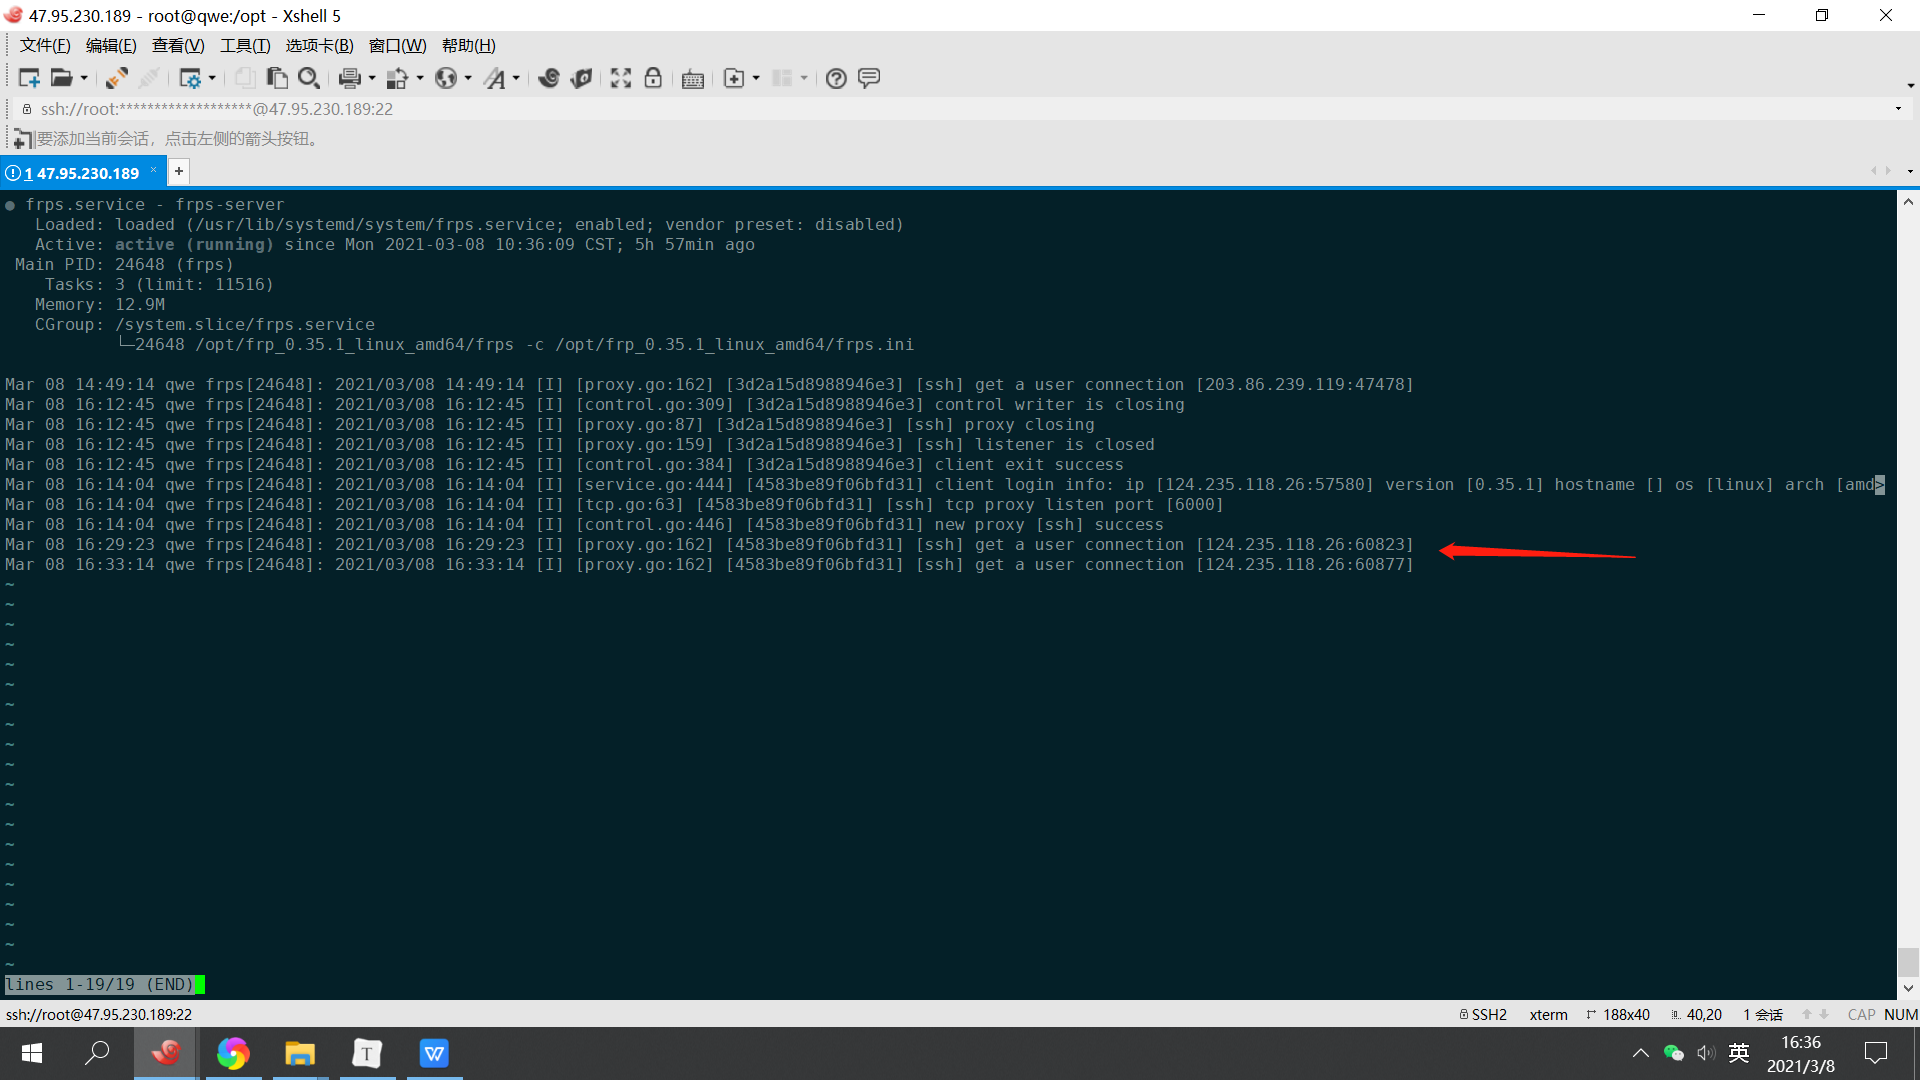Open WeChat from the system tray
The width and height of the screenshot is (1920, 1080).
(1673, 1053)
